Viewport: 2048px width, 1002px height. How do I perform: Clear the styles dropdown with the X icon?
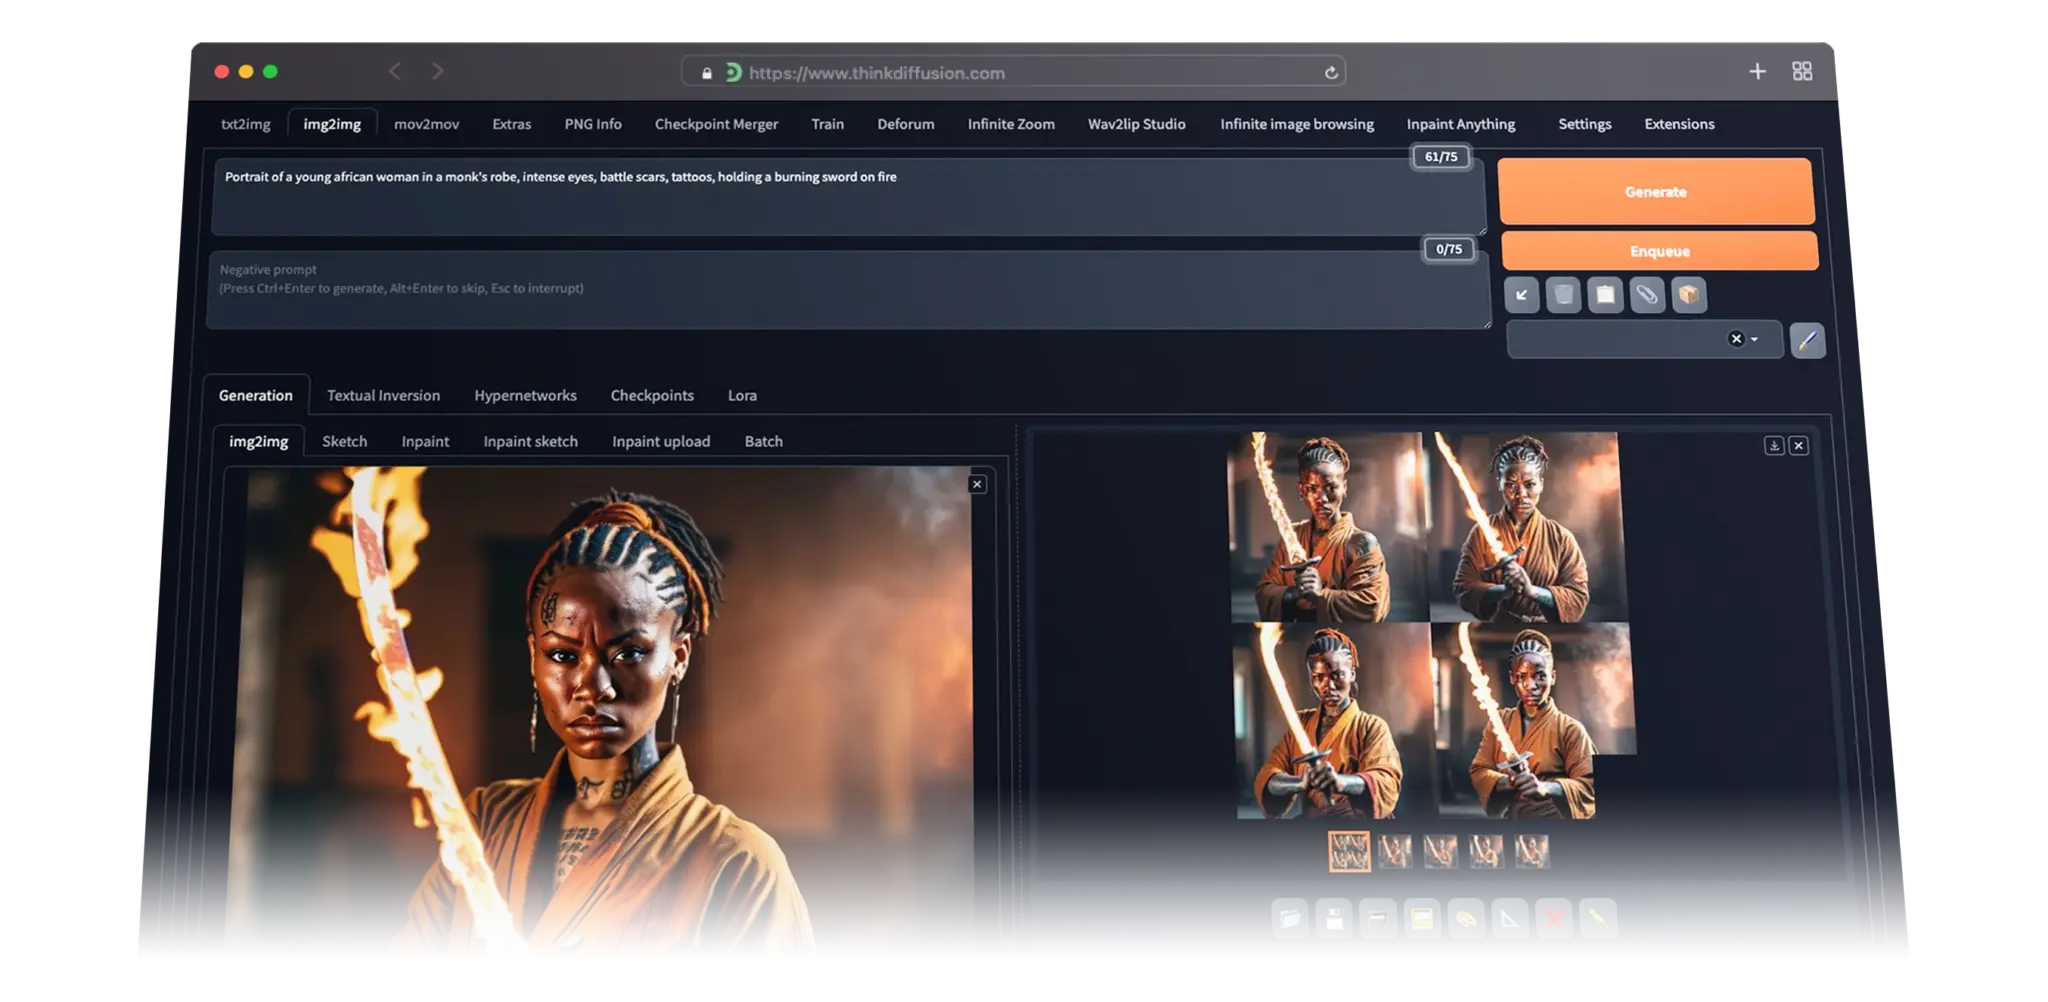click(1736, 339)
